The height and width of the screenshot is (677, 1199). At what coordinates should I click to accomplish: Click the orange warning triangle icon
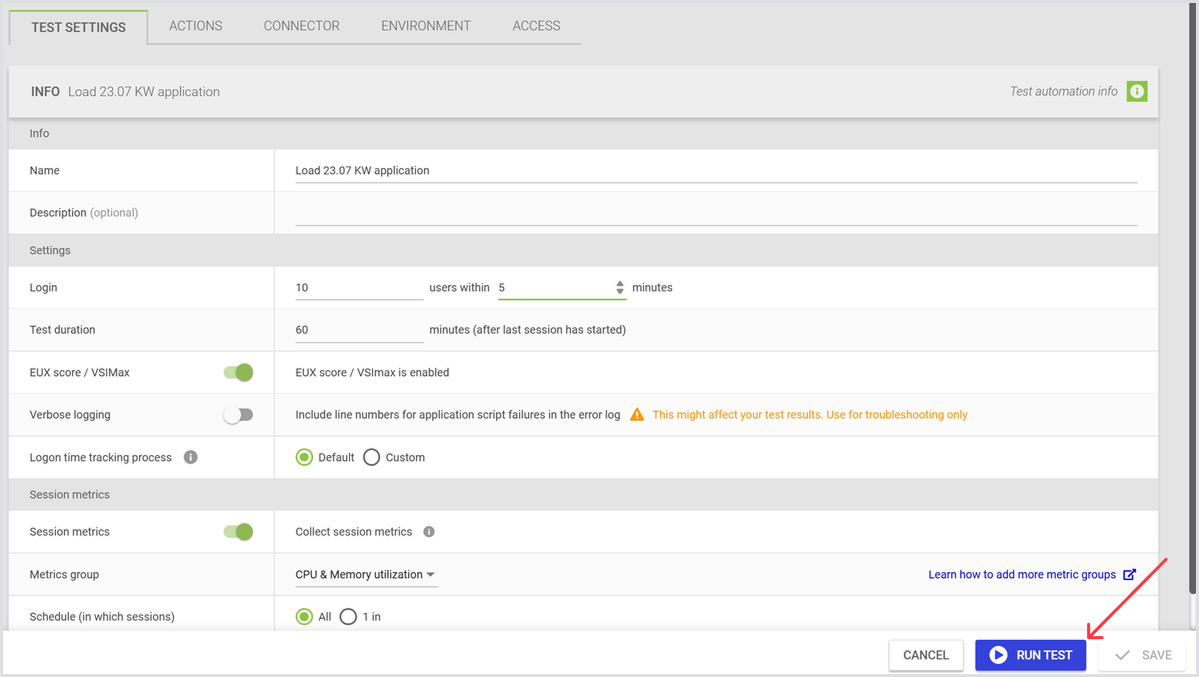[637, 415]
